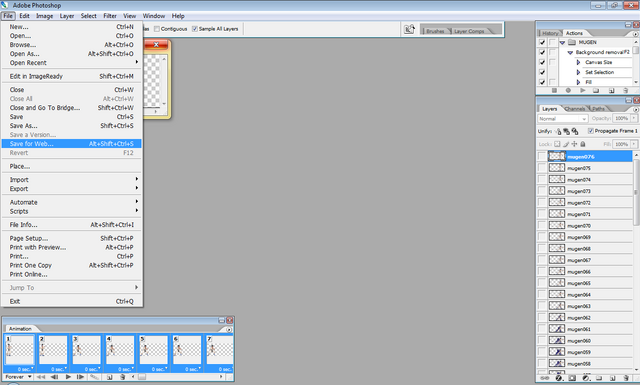The width and height of the screenshot is (640, 385).
Task: Toggle the MUGEN action set checkmark
Action: pos(542,42)
